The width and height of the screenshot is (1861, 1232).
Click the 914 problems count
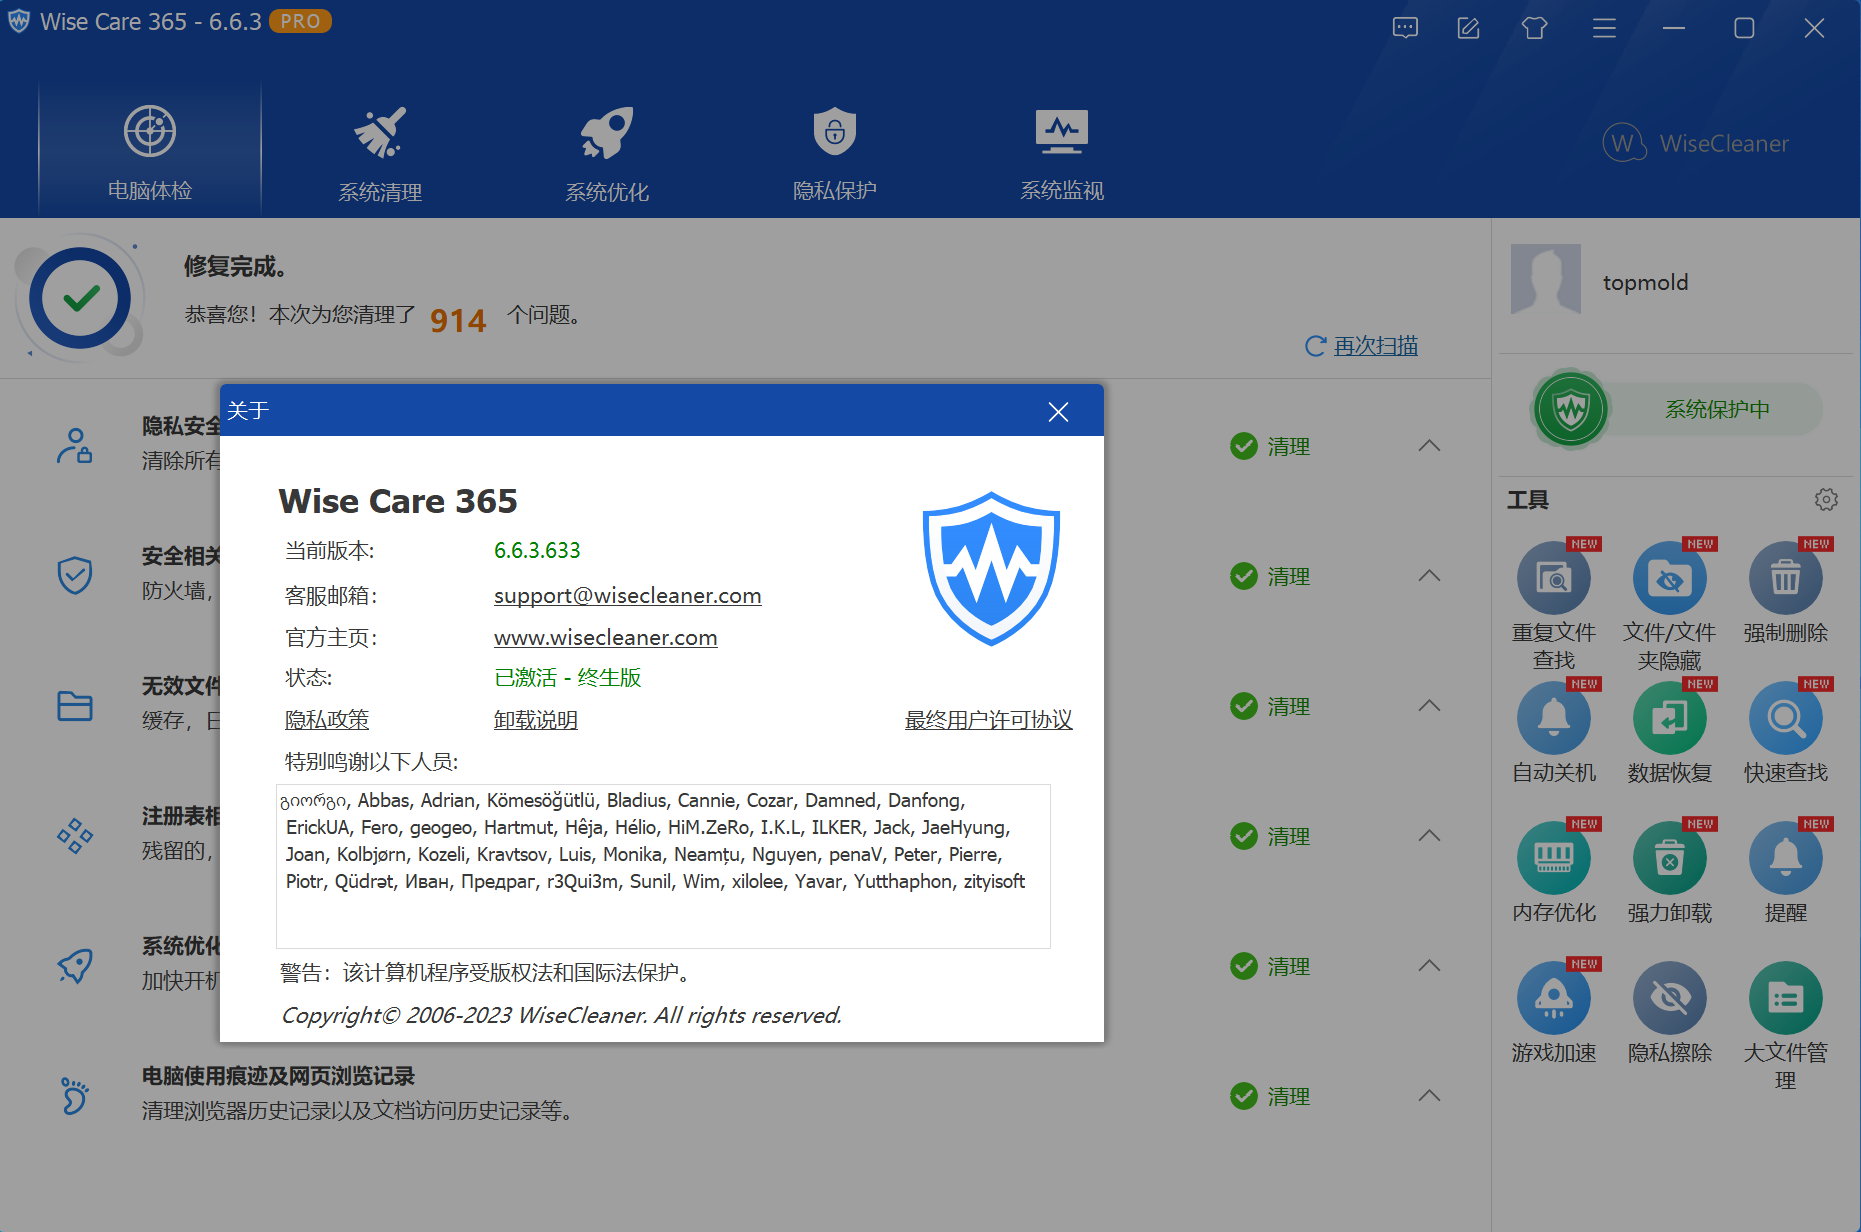458,320
